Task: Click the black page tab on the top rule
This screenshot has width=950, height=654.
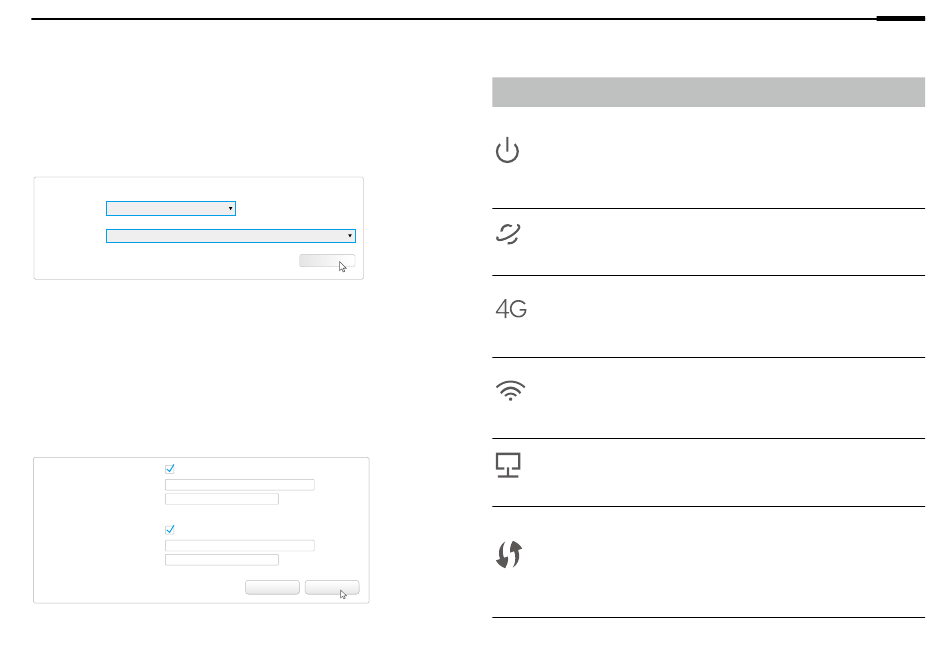Action: point(900,19)
